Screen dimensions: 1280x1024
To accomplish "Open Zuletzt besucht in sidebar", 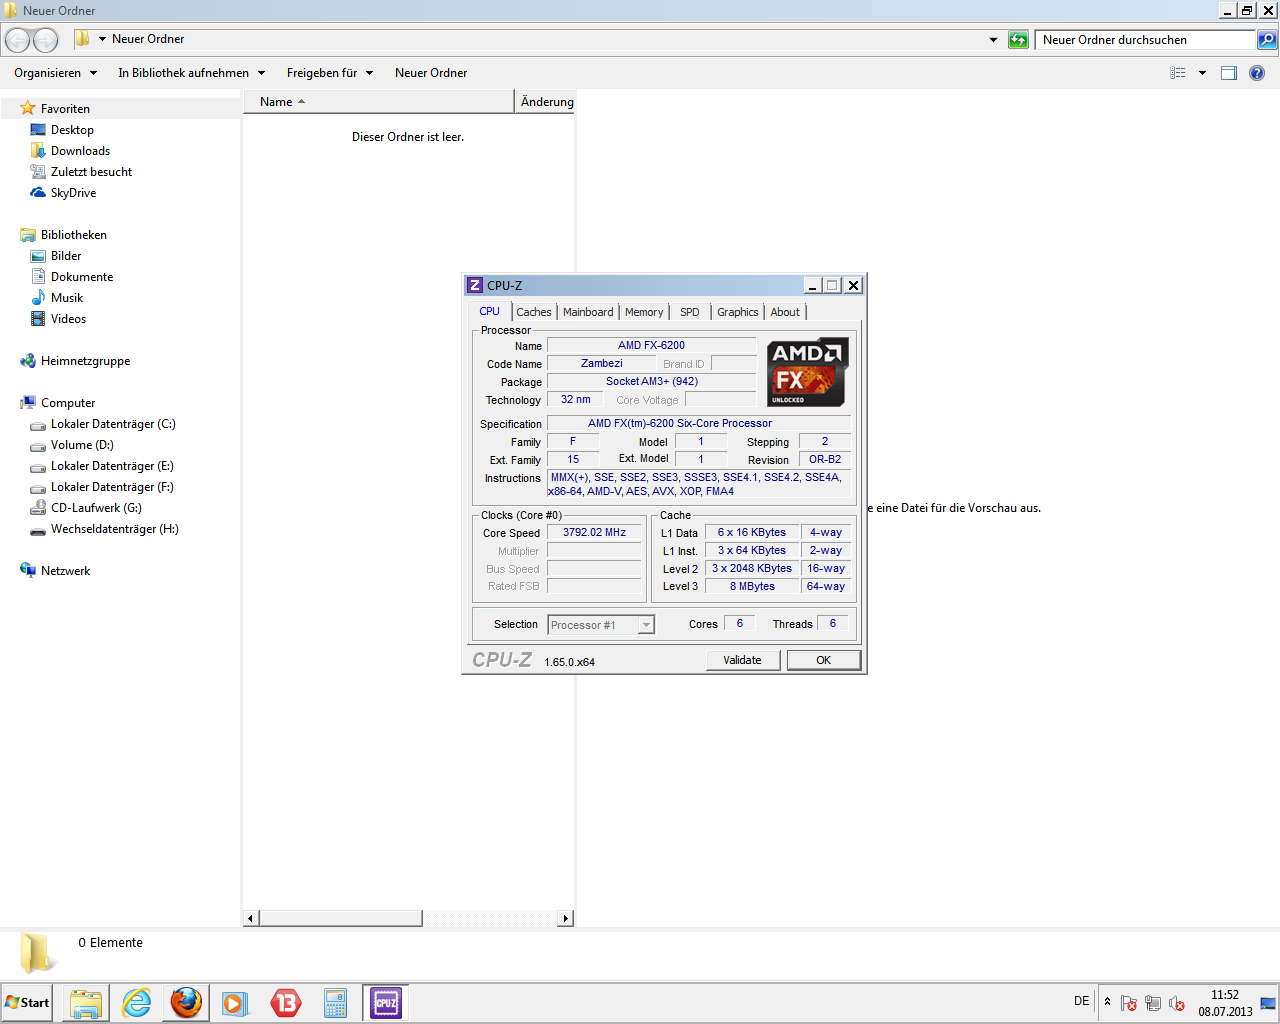I will pos(91,172).
